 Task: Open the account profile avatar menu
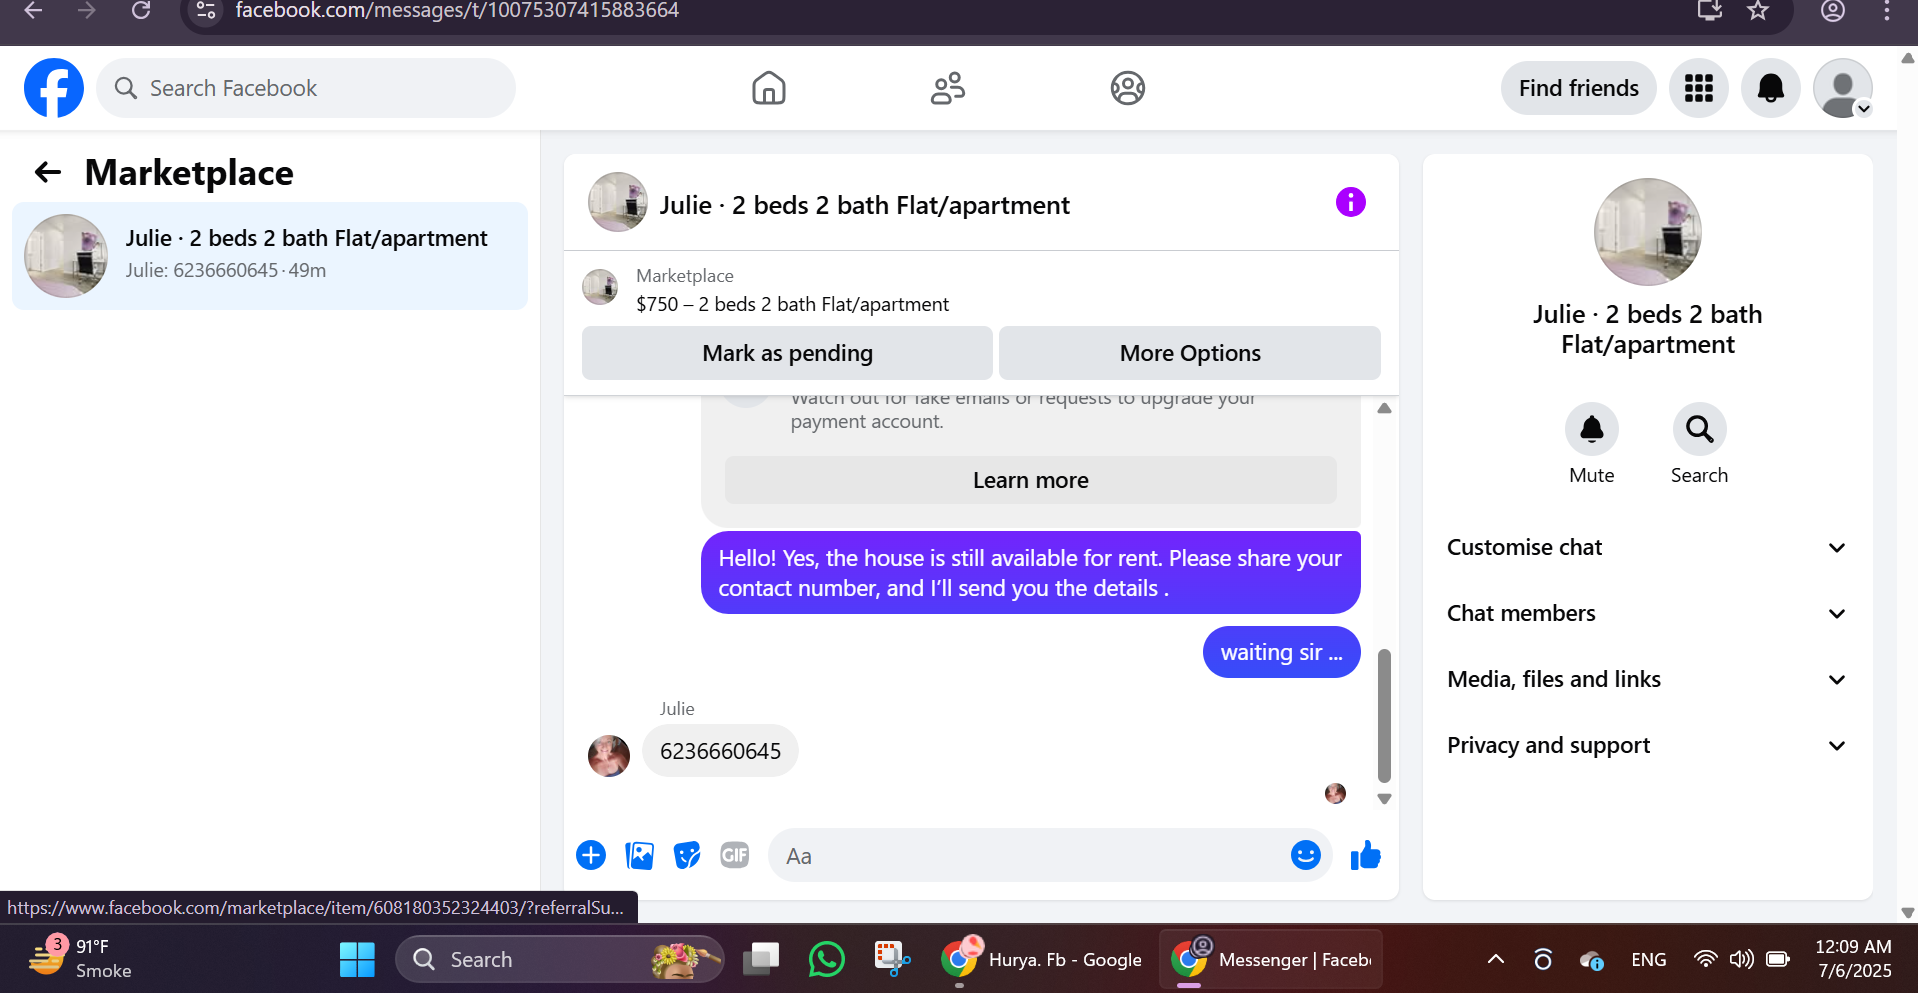1843,88
